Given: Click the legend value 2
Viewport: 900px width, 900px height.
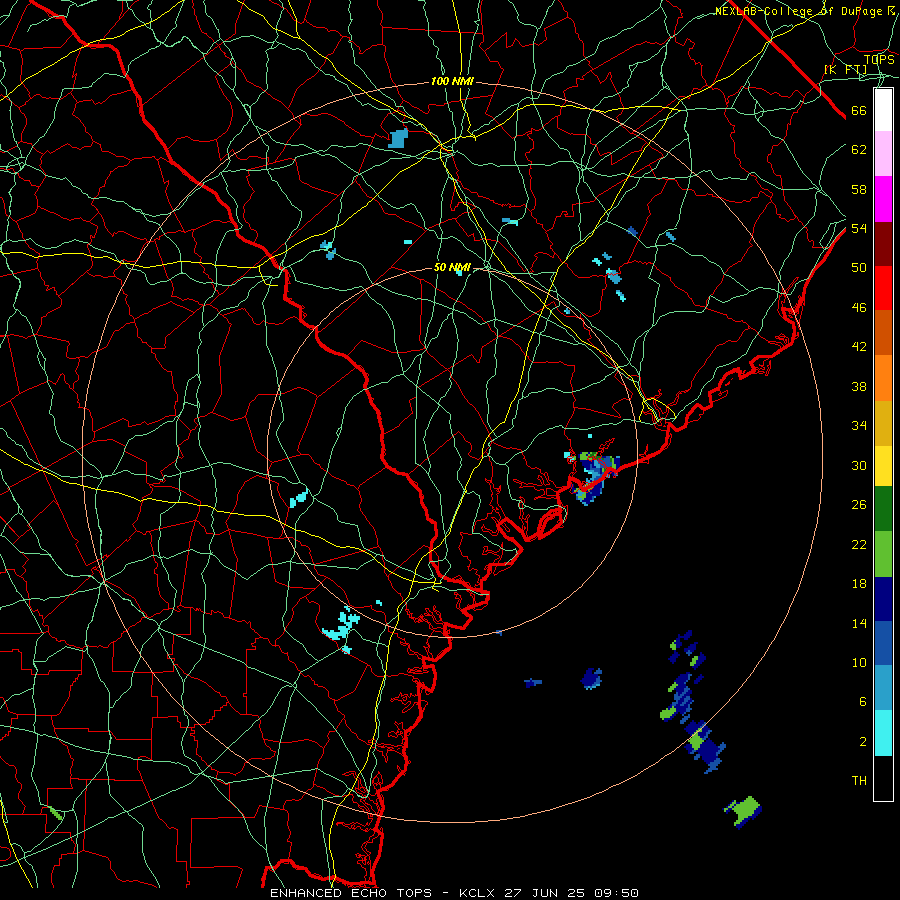Looking at the screenshot, I should pos(862,742).
